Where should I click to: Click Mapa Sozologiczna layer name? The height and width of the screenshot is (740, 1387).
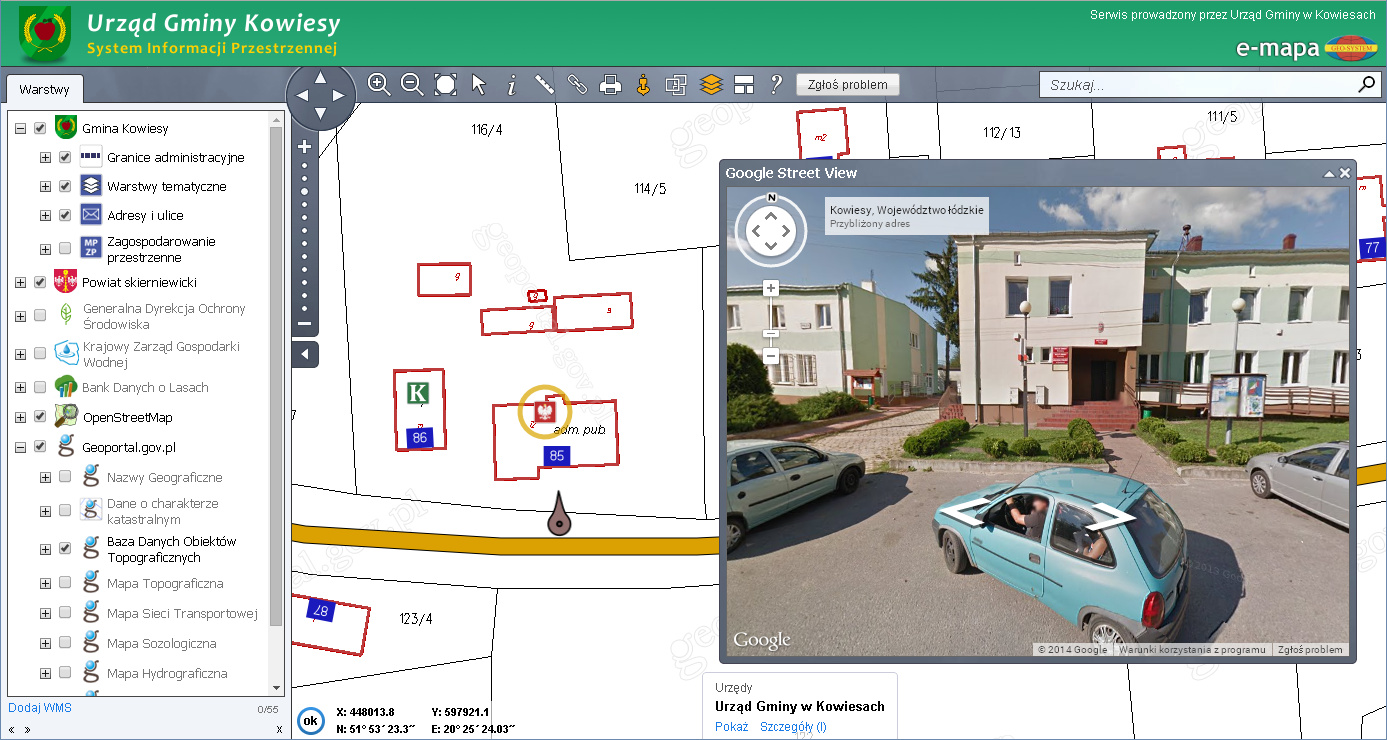coord(162,643)
